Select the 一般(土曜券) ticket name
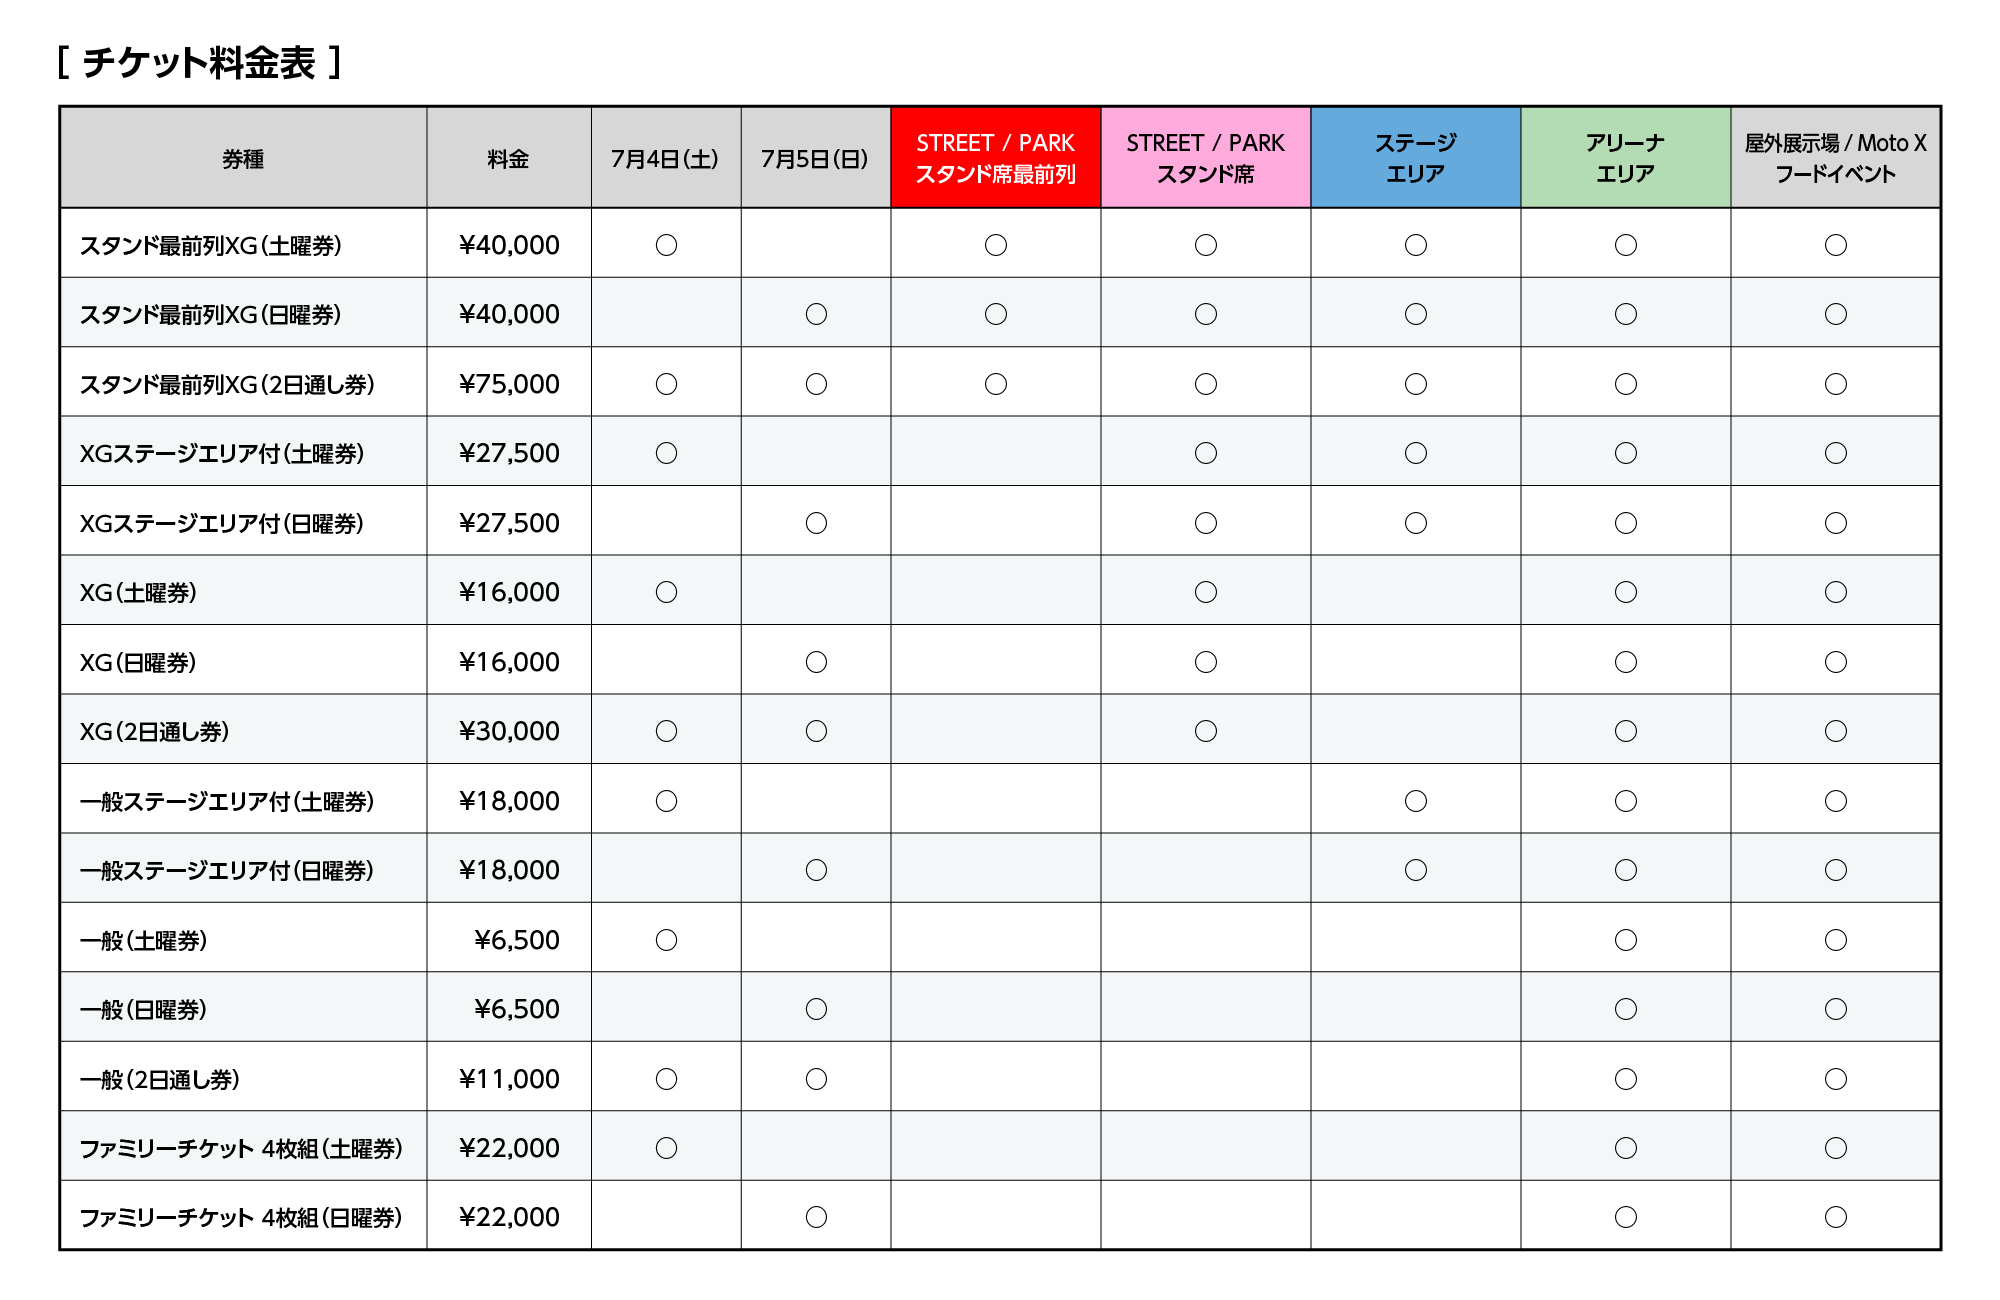 [x=143, y=941]
